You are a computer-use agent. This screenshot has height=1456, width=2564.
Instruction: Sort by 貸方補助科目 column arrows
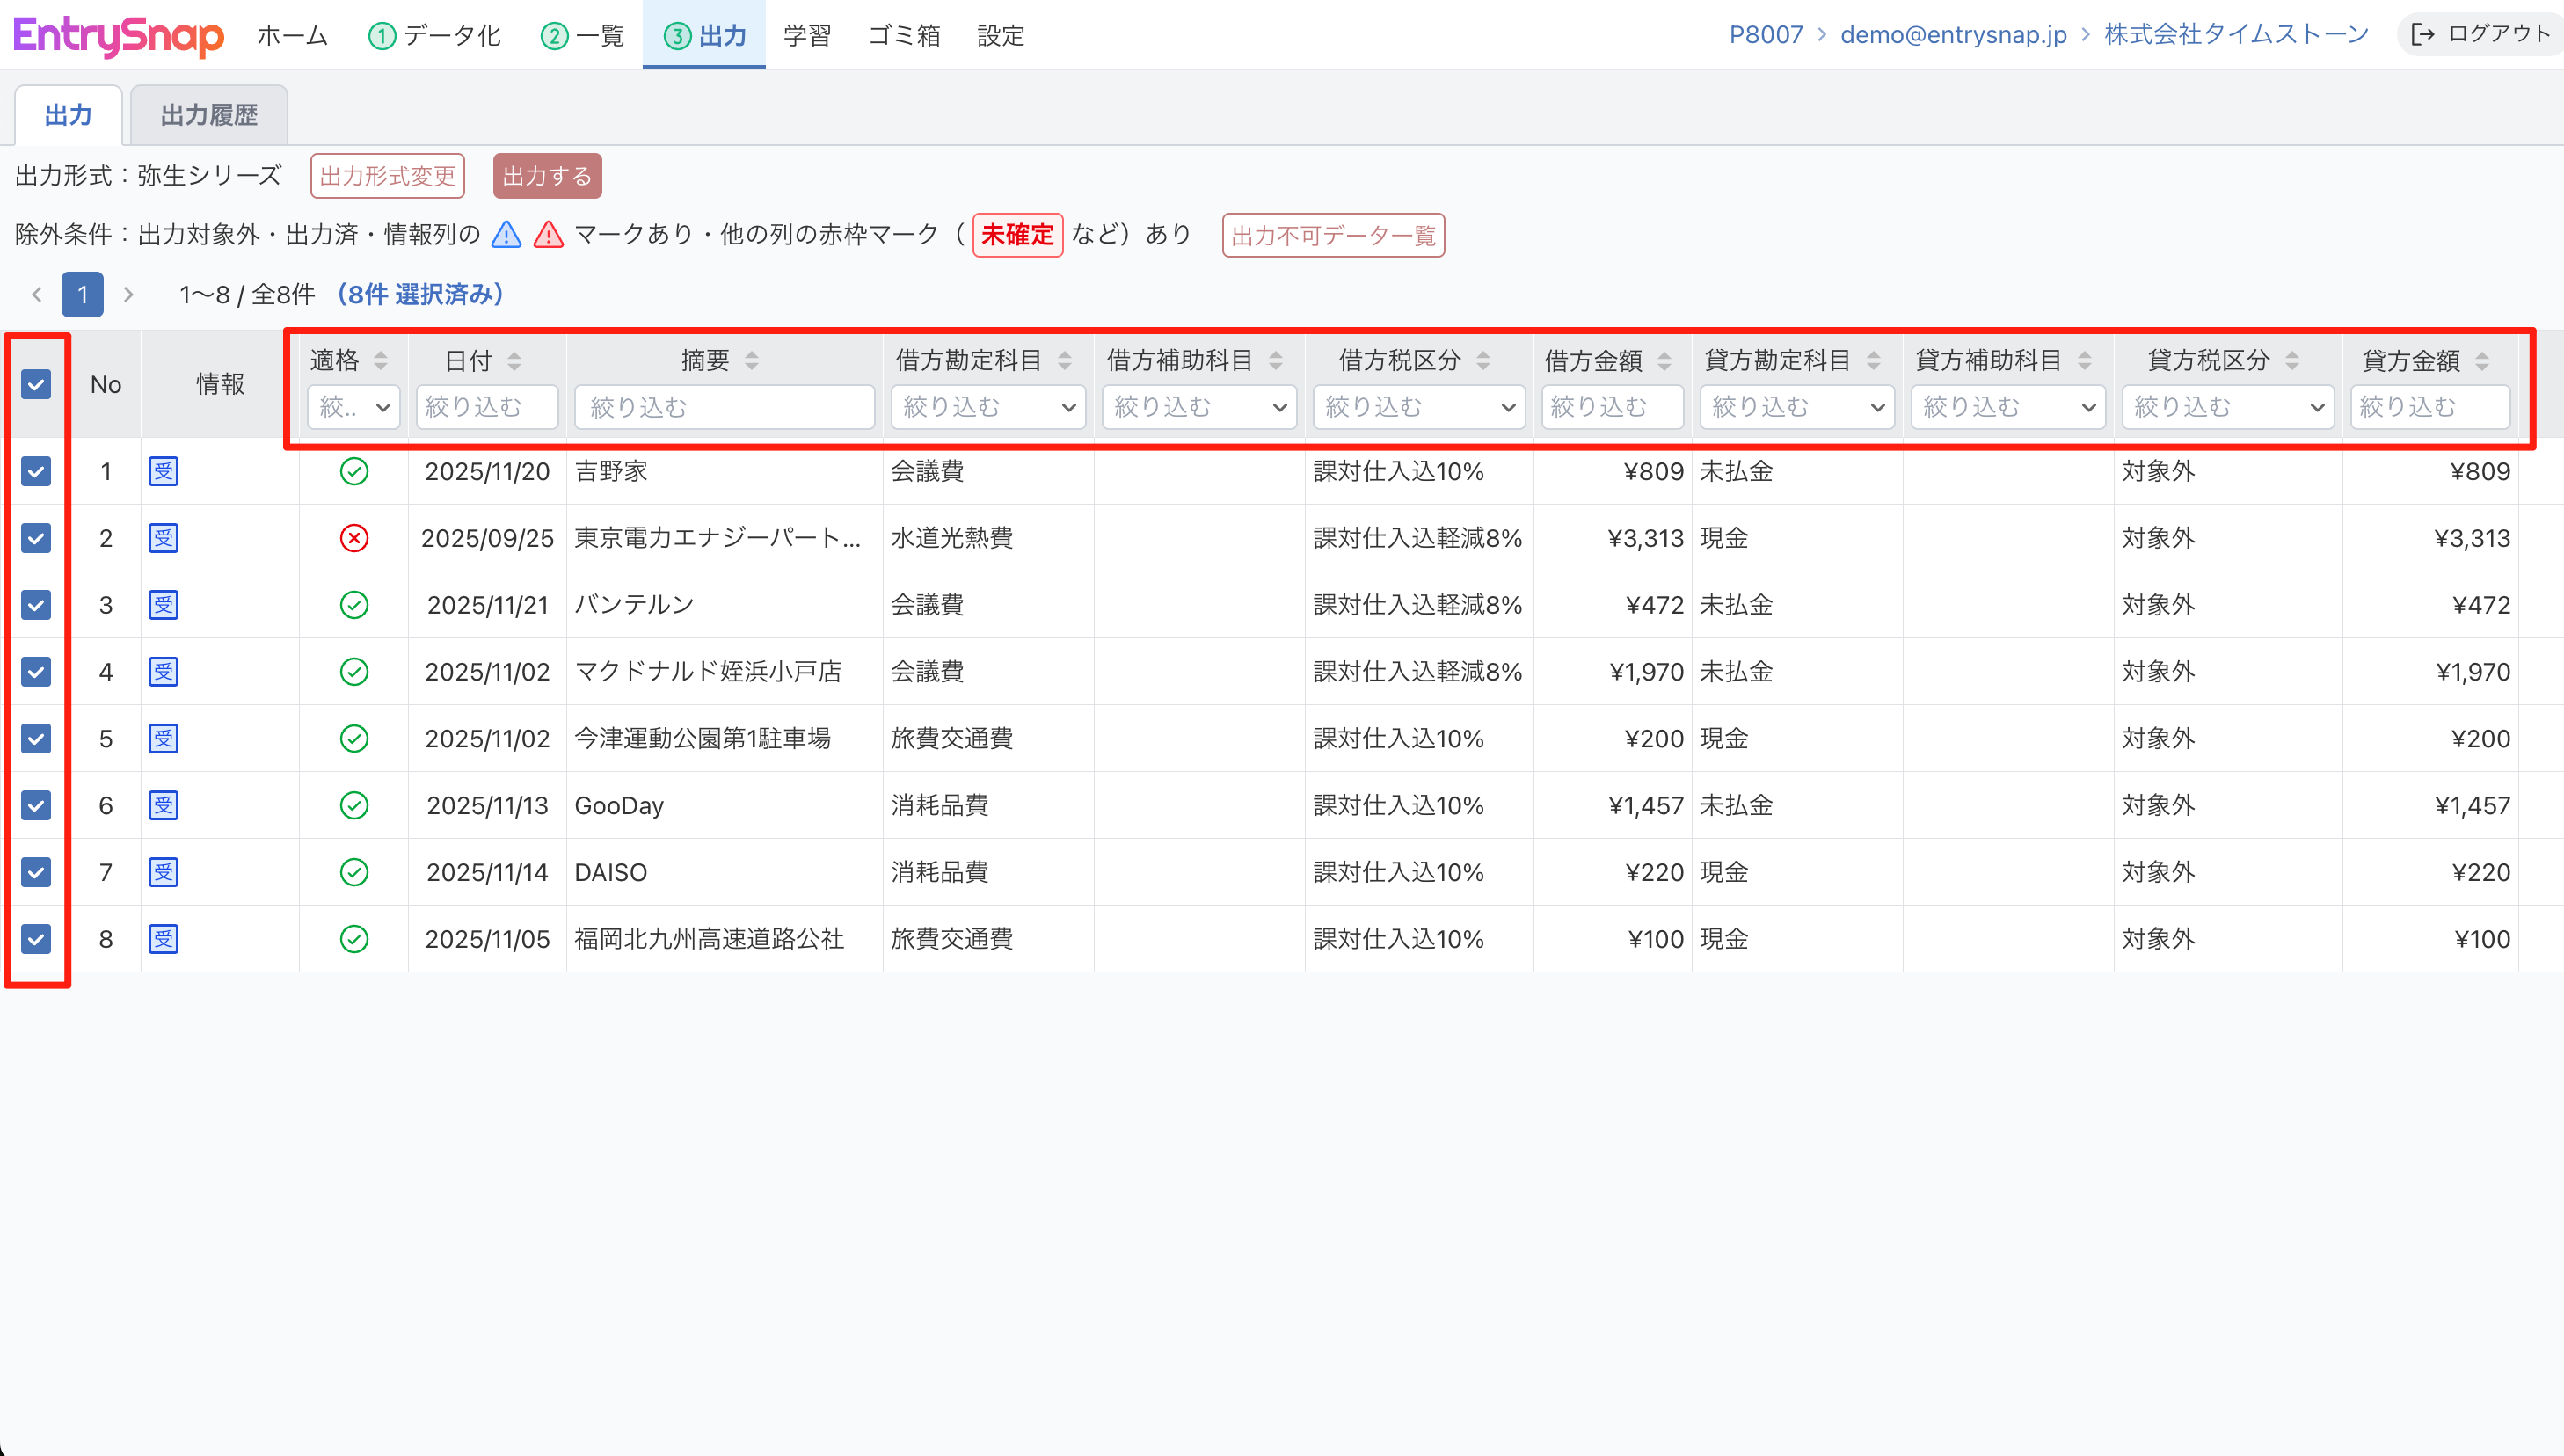[2085, 361]
